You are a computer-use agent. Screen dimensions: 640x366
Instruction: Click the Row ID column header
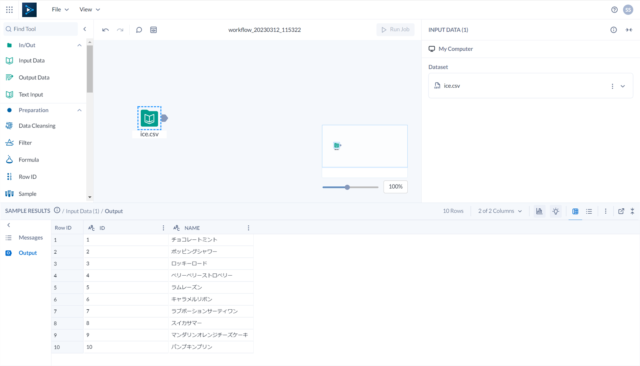pyautogui.click(x=63, y=228)
